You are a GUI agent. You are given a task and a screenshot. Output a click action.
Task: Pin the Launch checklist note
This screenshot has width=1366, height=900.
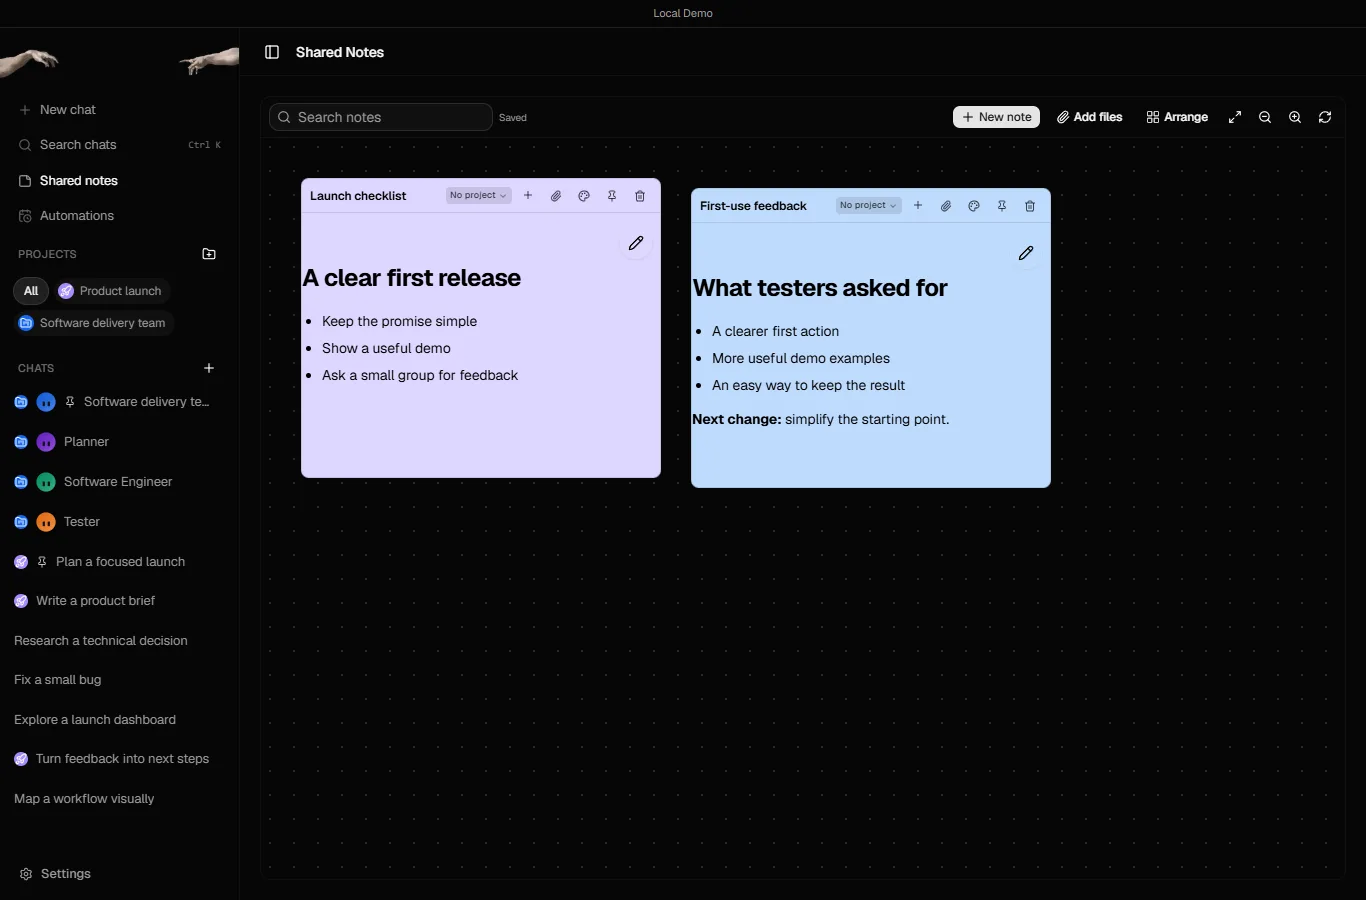click(612, 196)
